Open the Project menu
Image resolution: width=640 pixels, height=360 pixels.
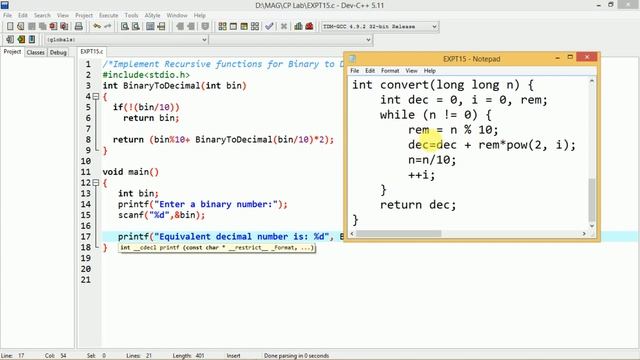point(84,15)
